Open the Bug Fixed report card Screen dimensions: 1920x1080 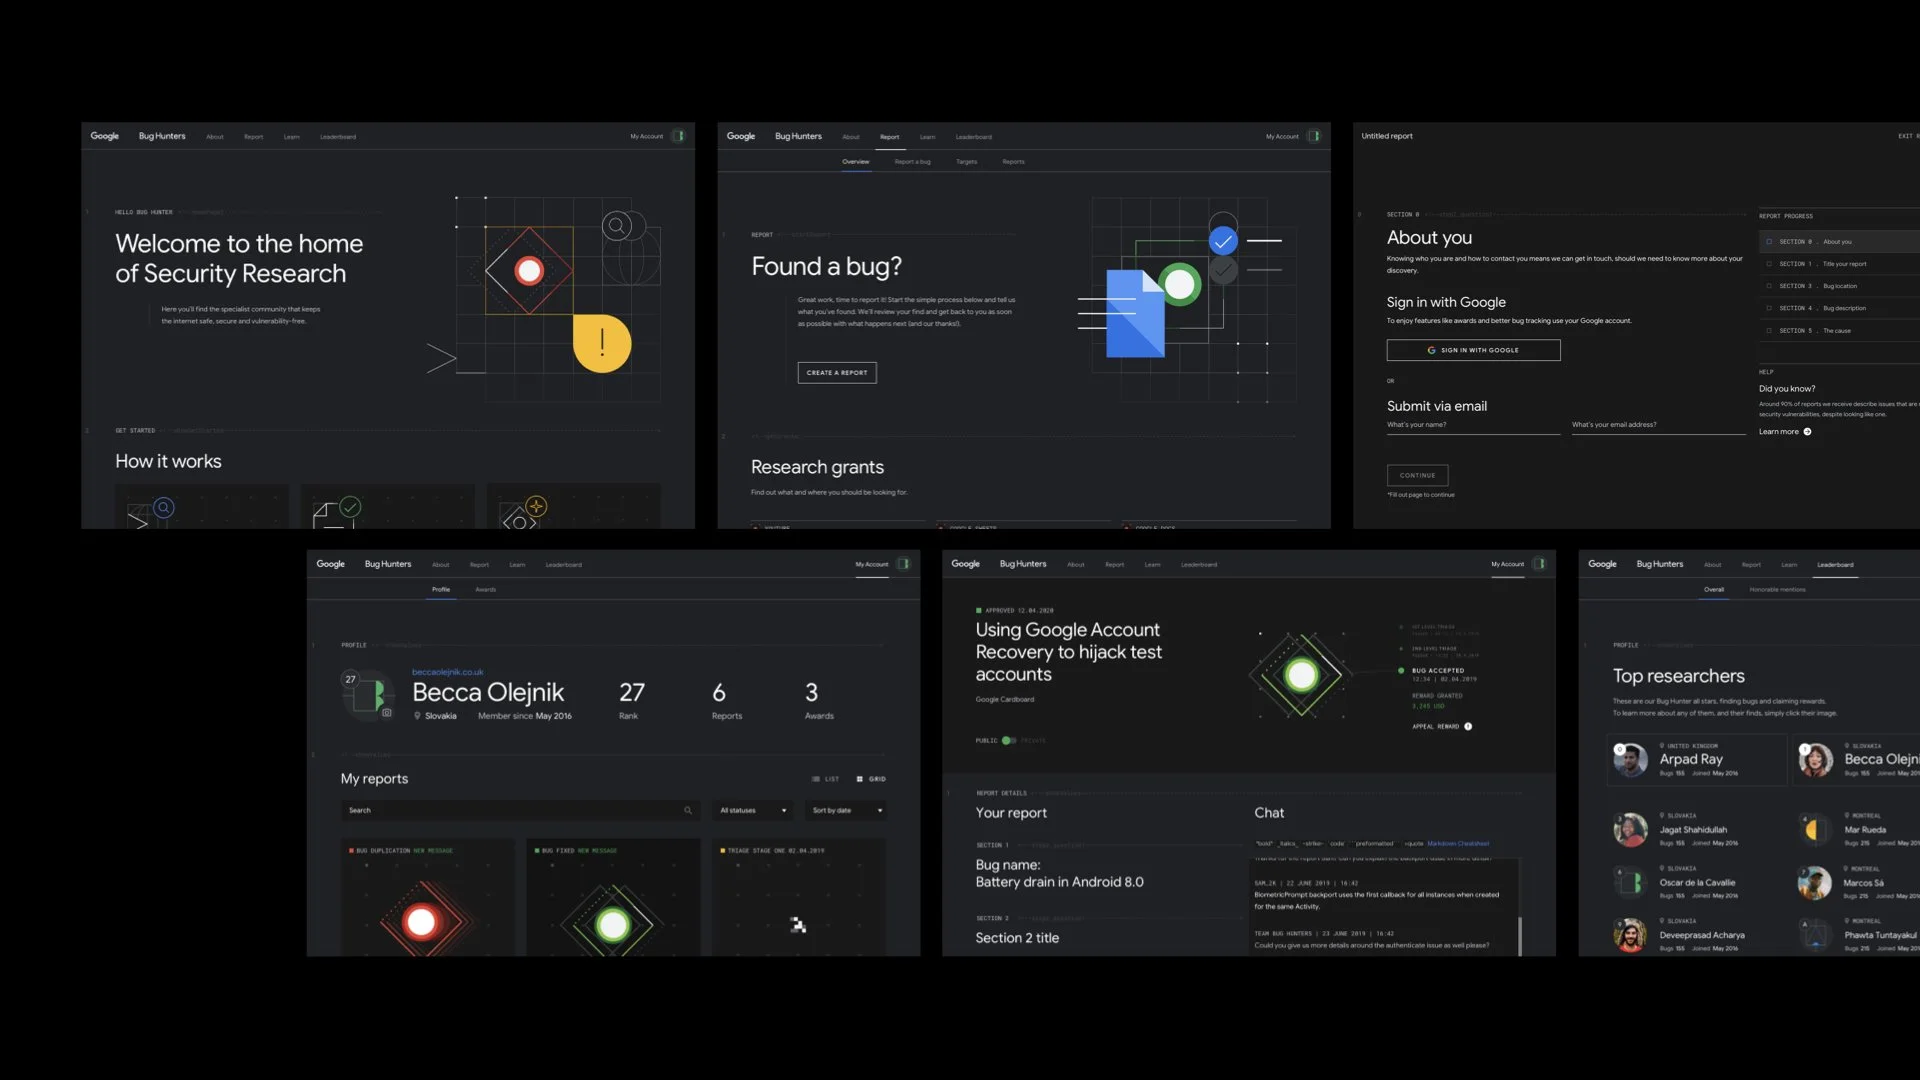pyautogui.click(x=613, y=897)
